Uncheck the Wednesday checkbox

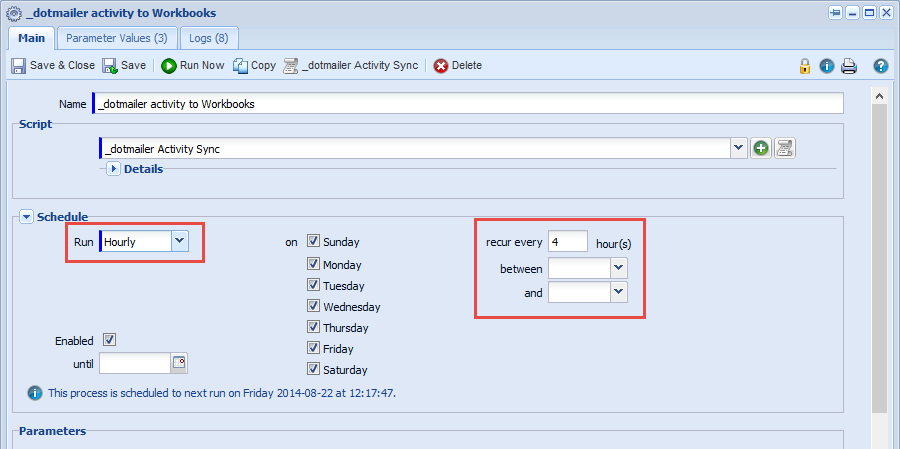tap(313, 306)
